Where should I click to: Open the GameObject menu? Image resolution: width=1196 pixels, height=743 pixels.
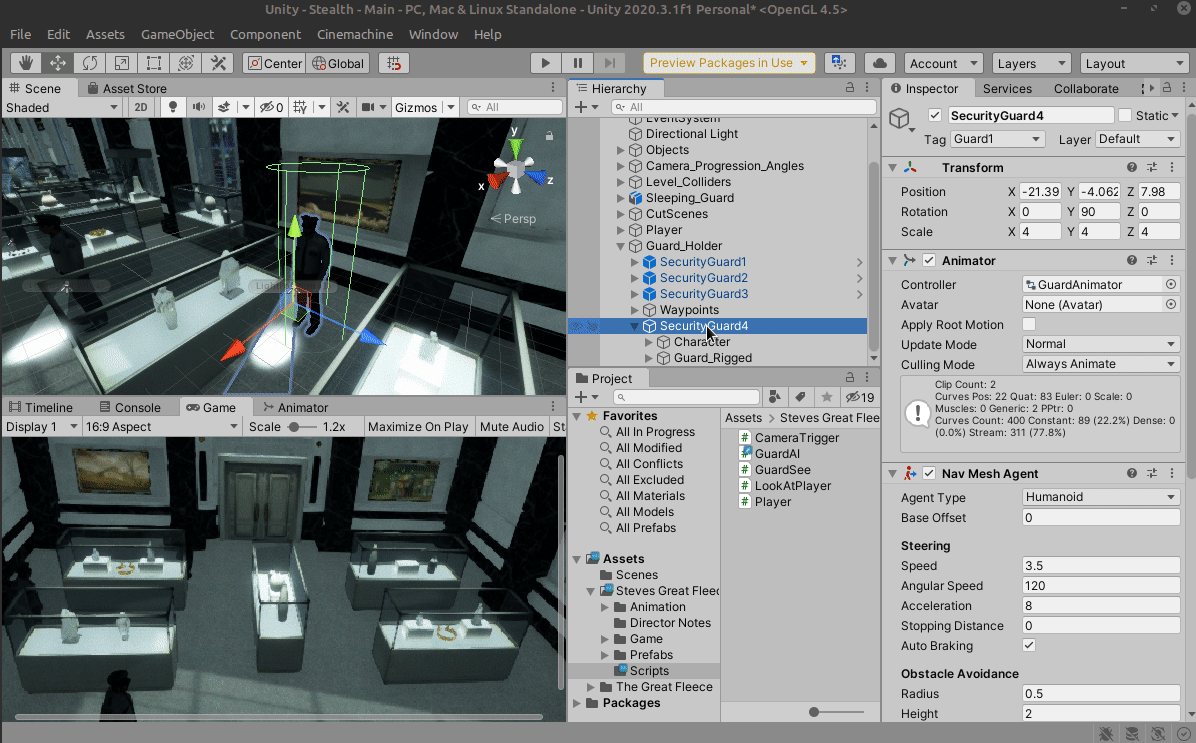point(177,34)
